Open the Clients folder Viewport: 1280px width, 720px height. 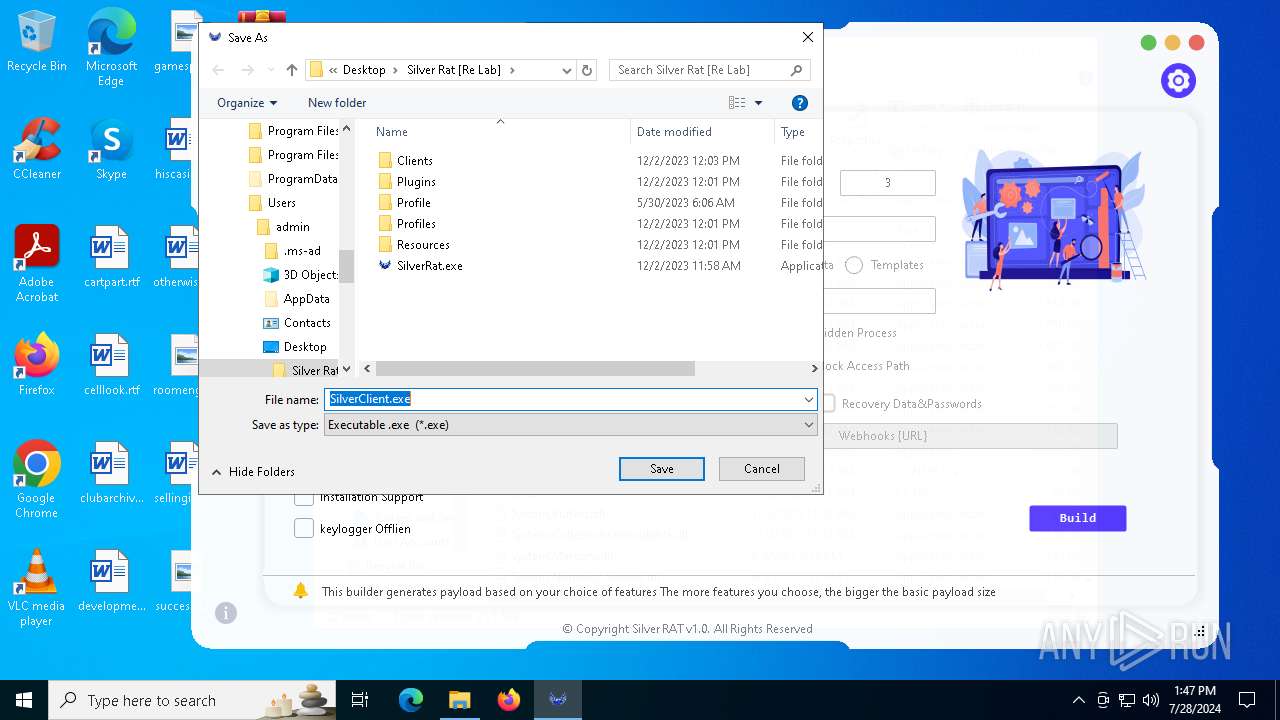tap(415, 160)
